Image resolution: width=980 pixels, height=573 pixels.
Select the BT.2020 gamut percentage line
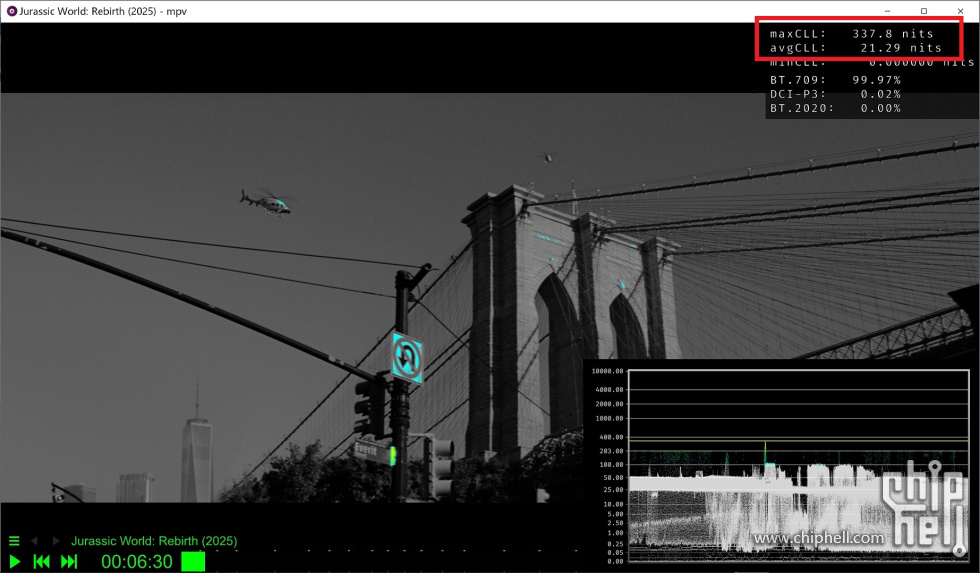[835, 108]
